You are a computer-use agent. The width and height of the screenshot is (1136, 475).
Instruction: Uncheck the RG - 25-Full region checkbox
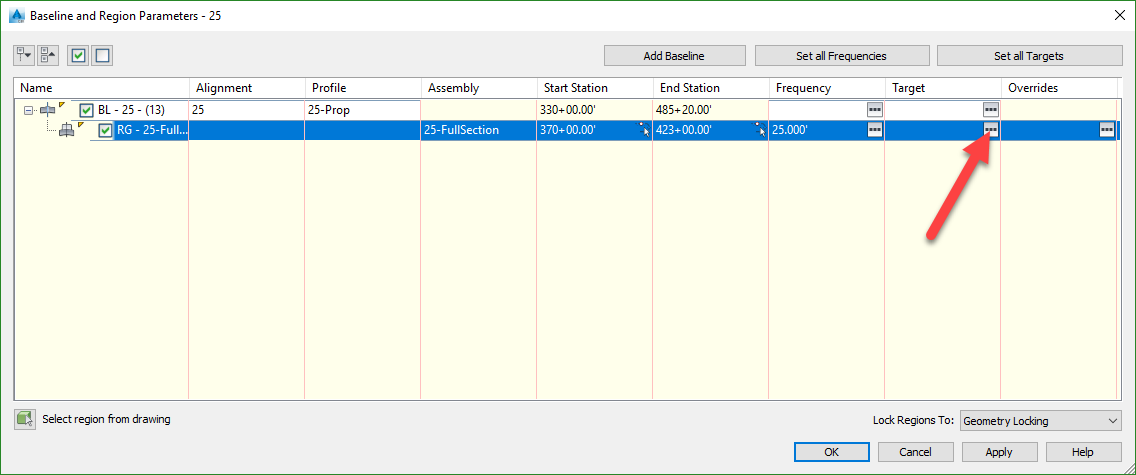click(106, 131)
